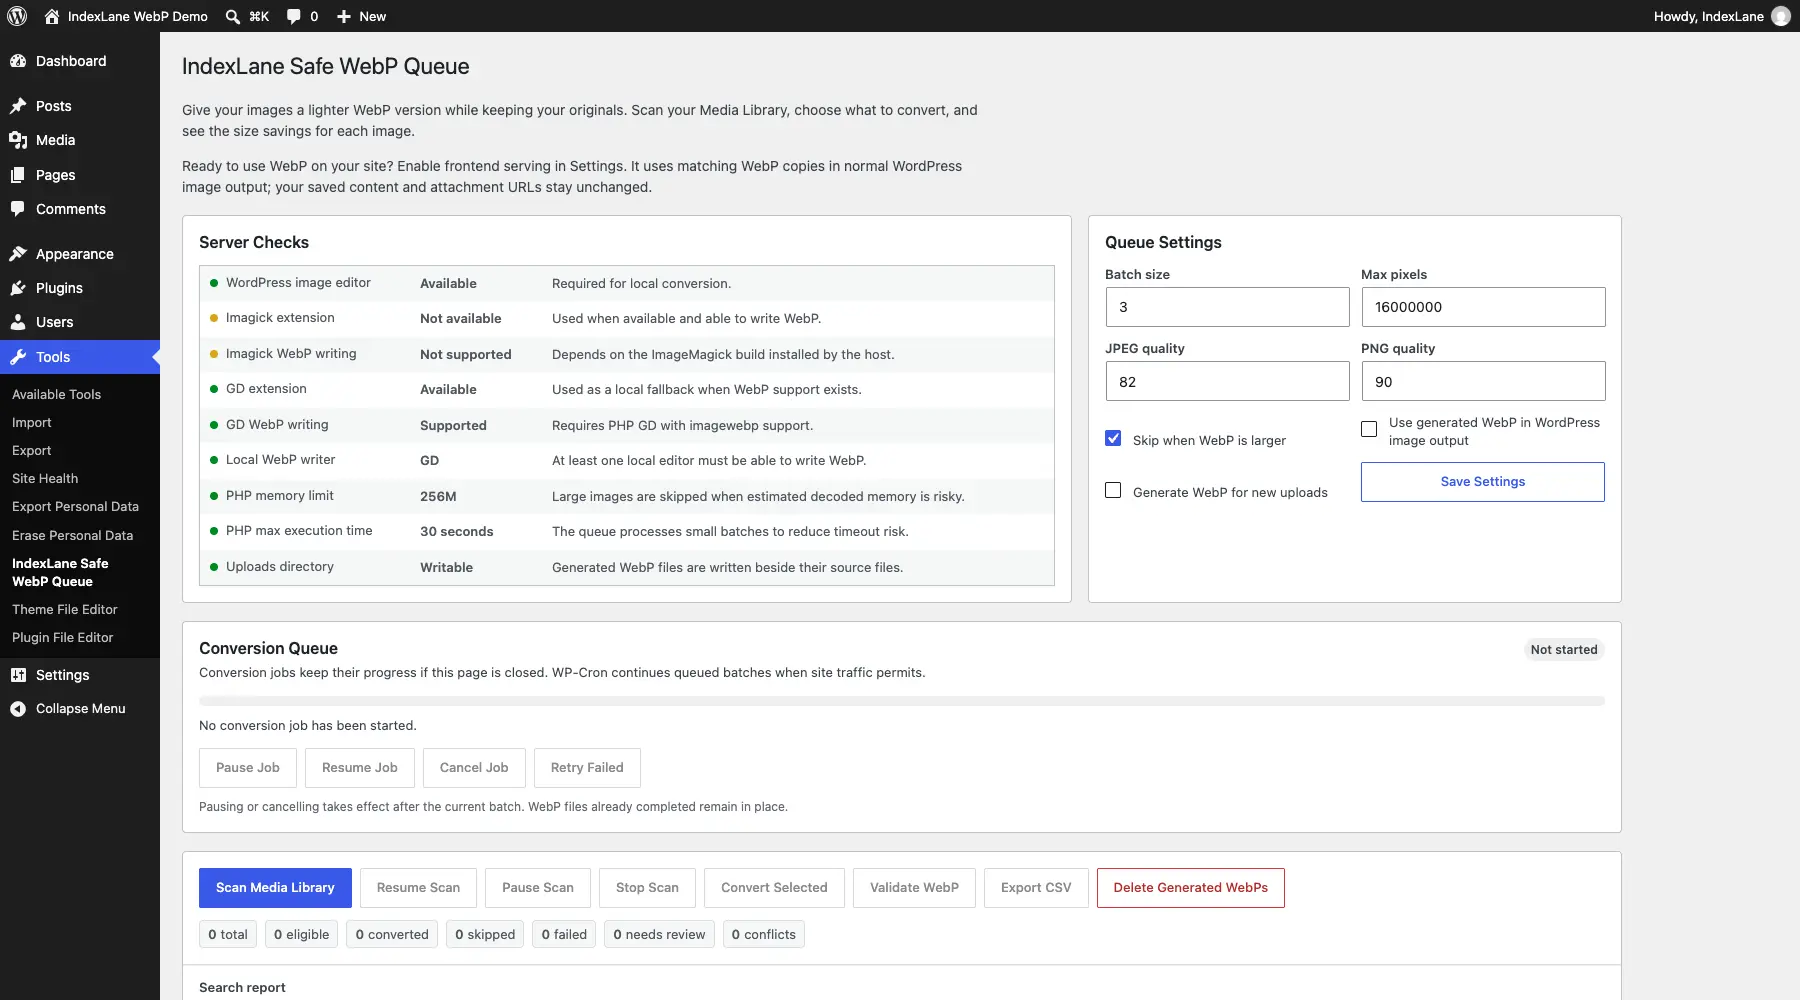
Task: Open the Posts menu
Action: 80,106
